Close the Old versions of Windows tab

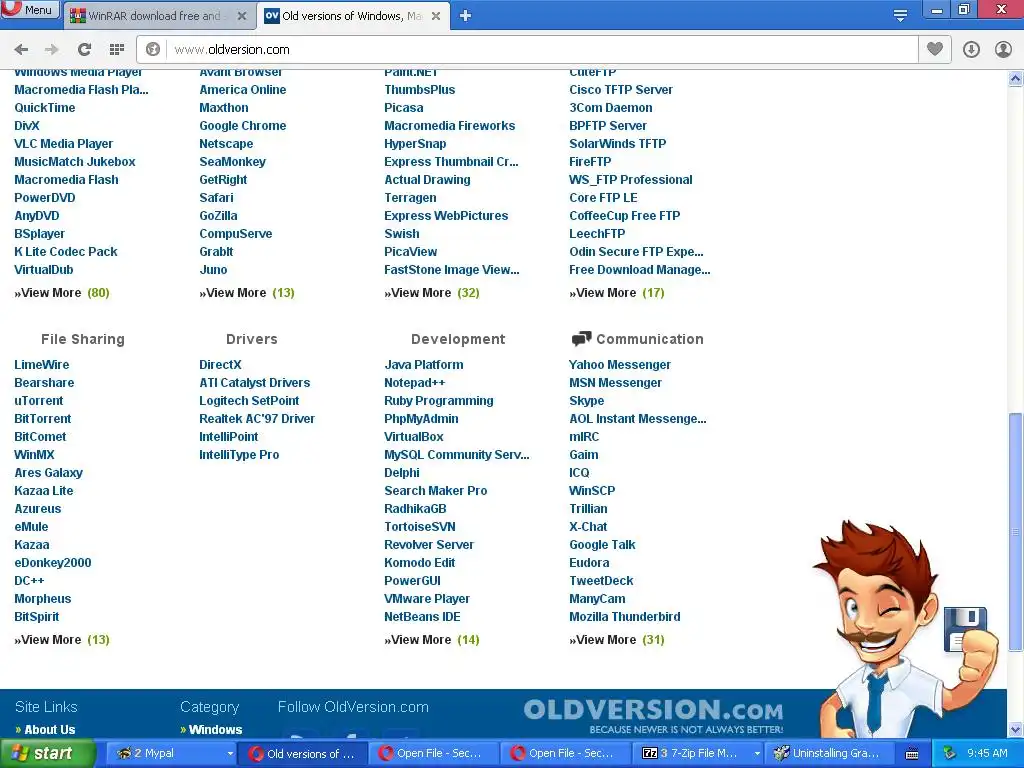point(436,16)
